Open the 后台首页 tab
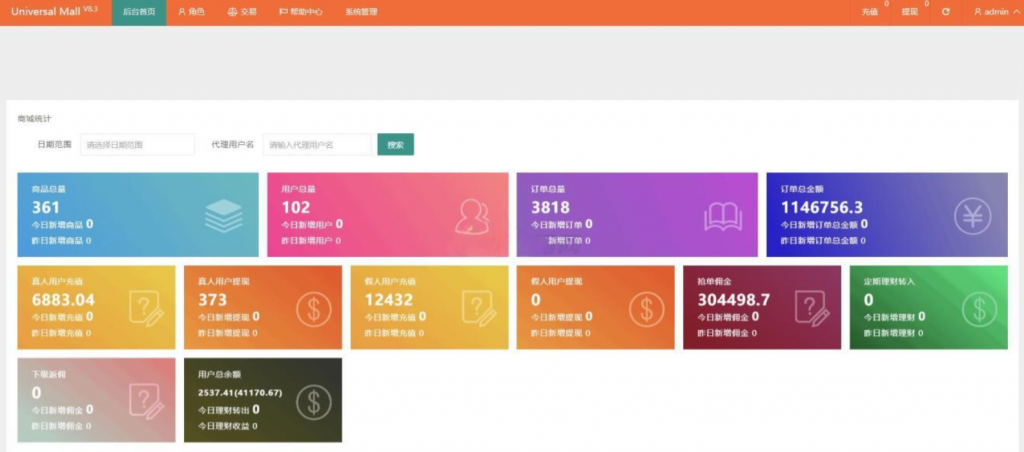The image size is (1024, 452). tap(139, 12)
